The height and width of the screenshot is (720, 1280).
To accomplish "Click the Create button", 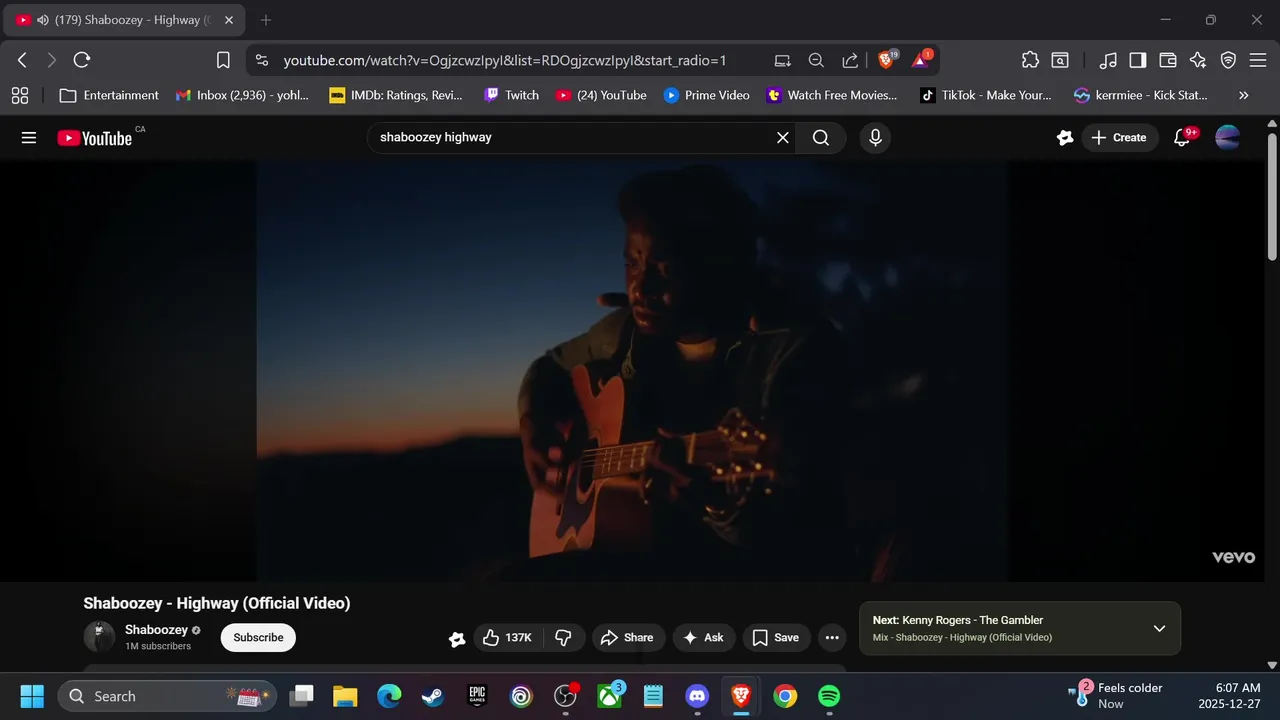I will click(1119, 138).
